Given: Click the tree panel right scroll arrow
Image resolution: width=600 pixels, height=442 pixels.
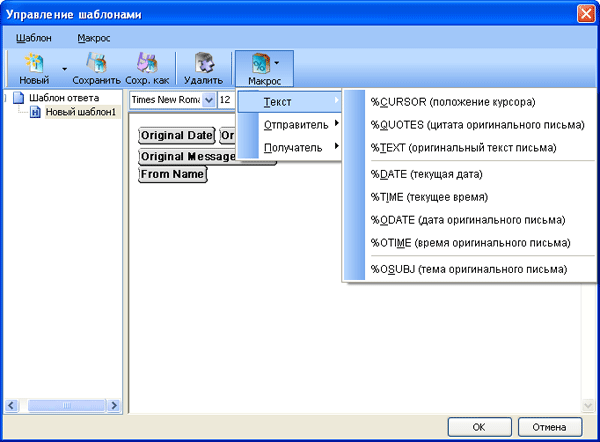Looking at the screenshot, I should tap(114, 405).
